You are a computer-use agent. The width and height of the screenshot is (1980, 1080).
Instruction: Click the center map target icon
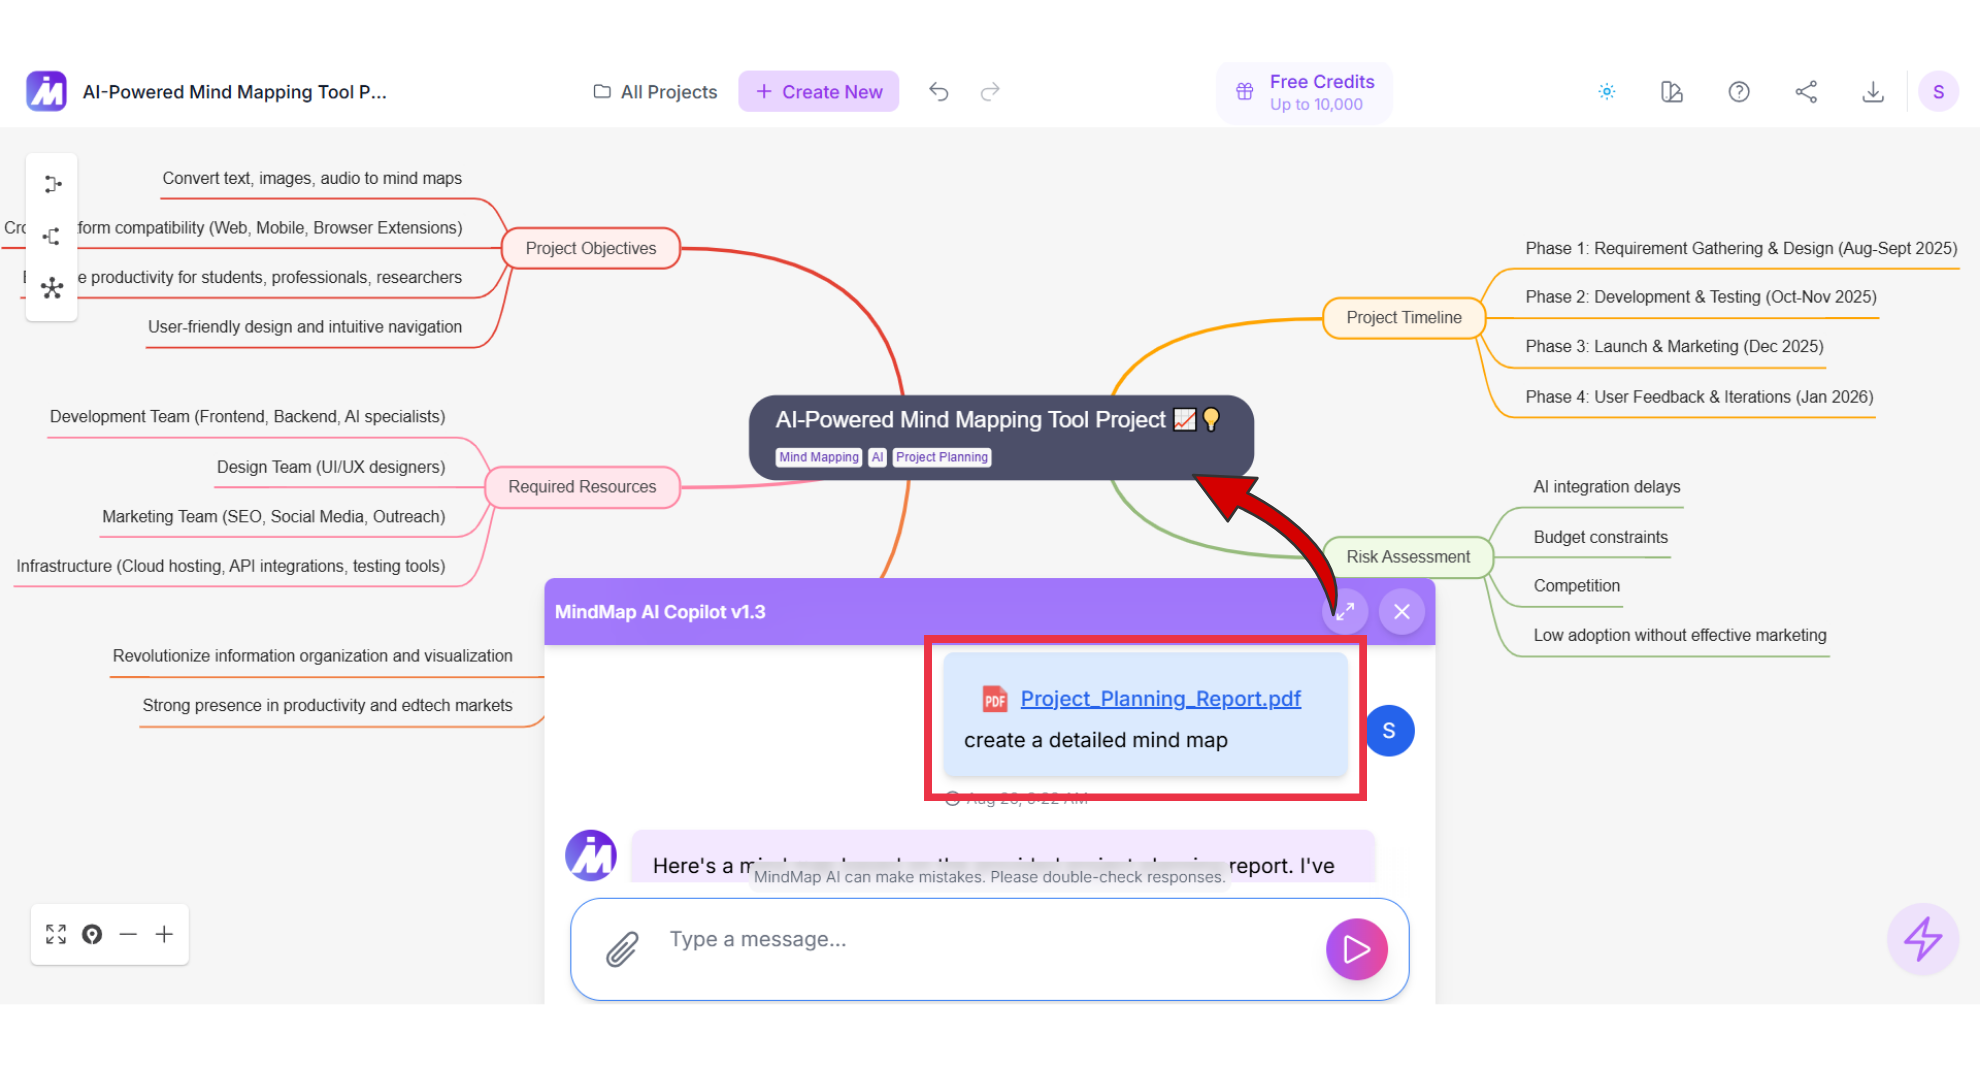tap(92, 934)
